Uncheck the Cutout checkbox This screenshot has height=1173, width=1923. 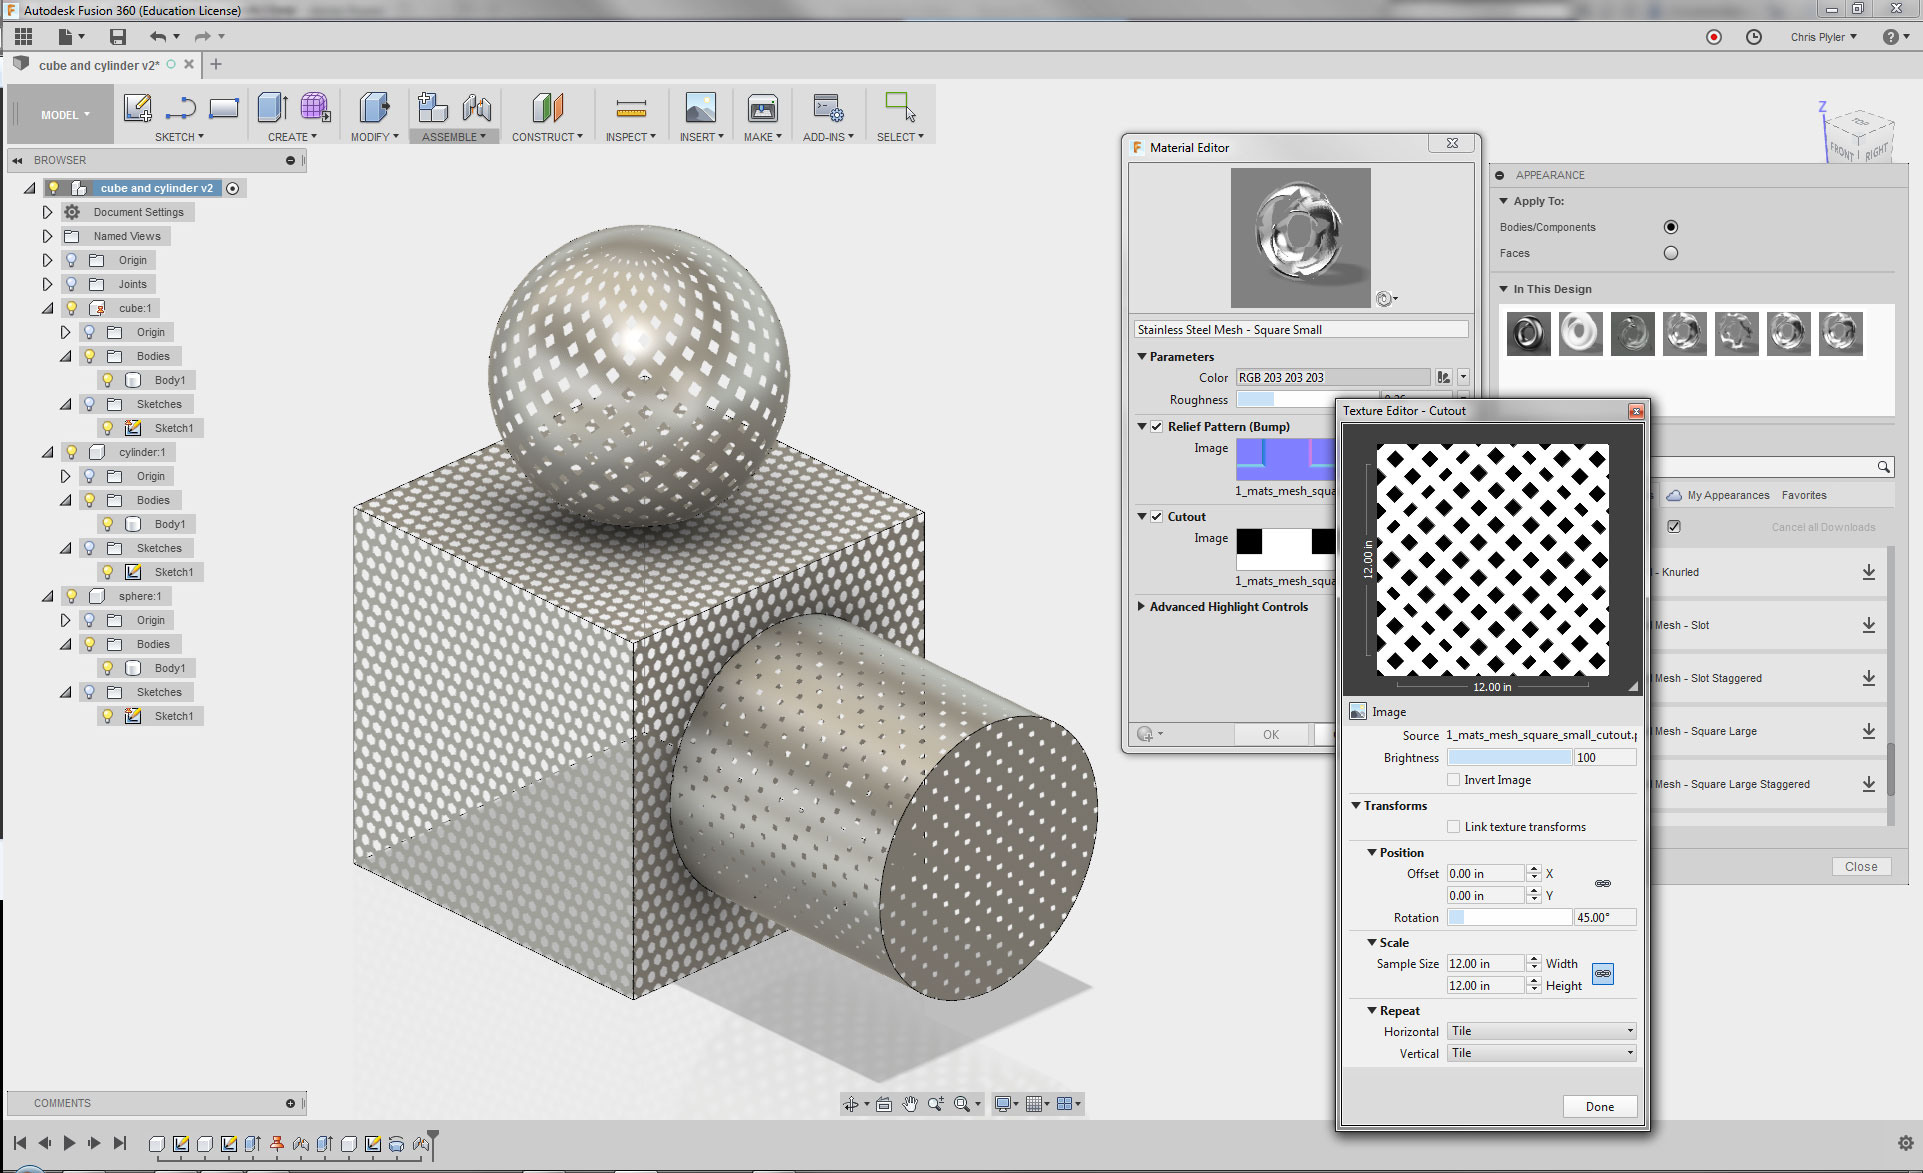coord(1157,517)
